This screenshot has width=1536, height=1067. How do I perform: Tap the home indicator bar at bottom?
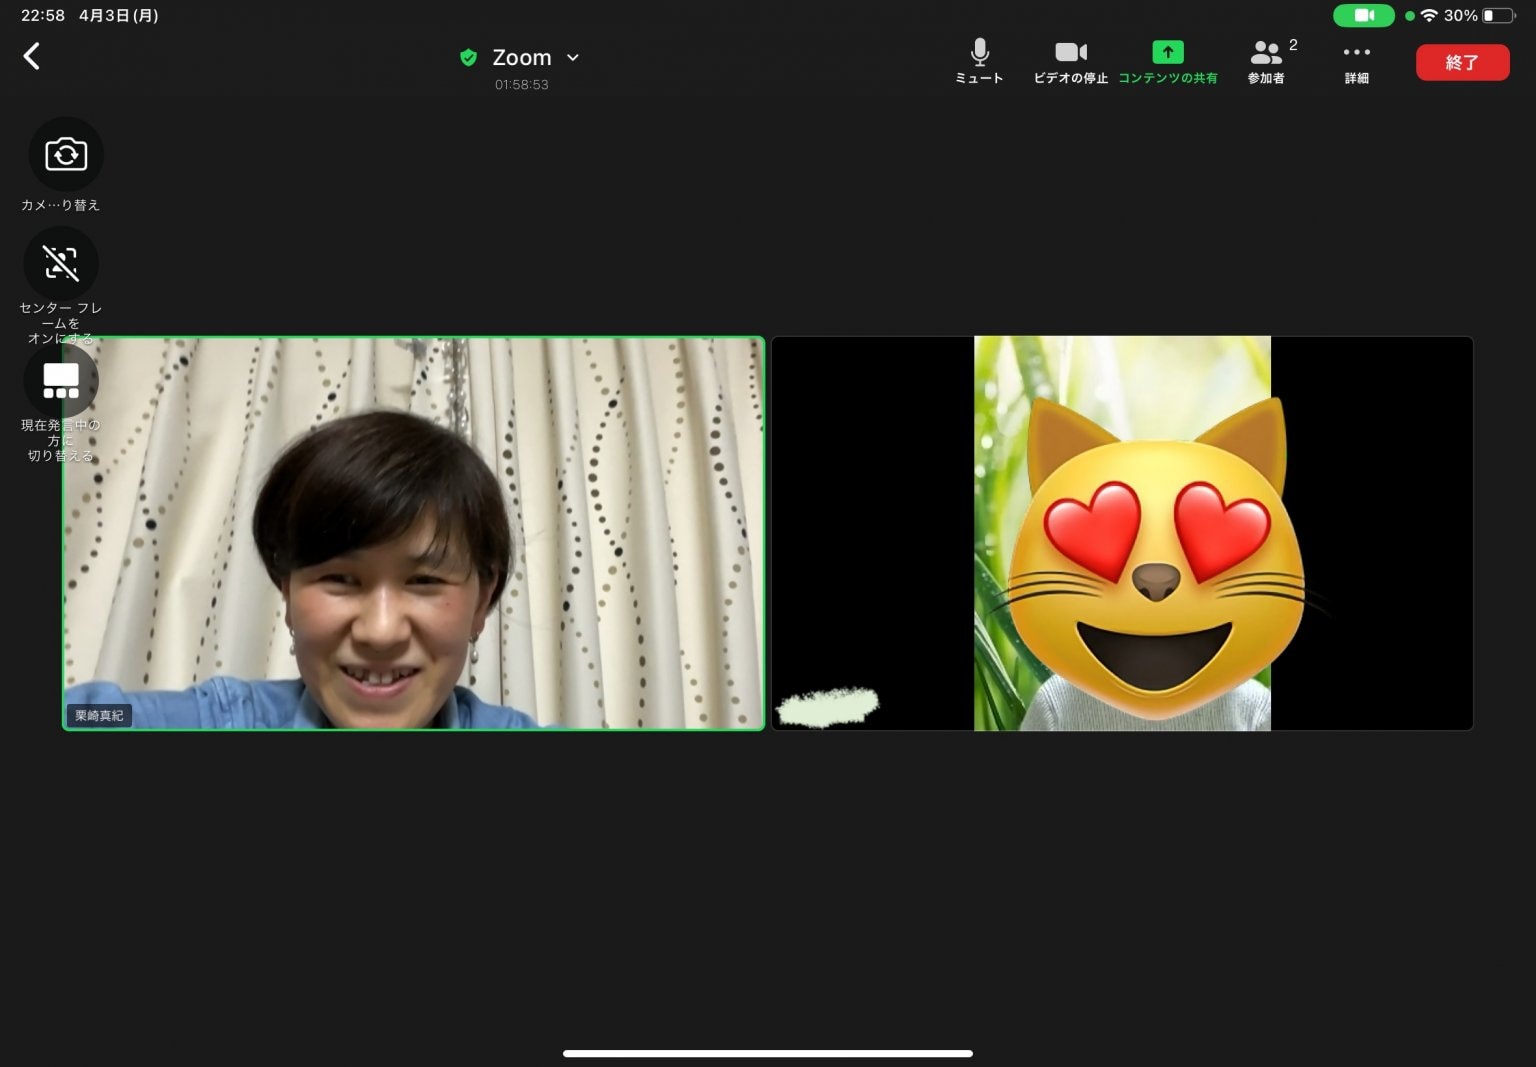[768, 1053]
